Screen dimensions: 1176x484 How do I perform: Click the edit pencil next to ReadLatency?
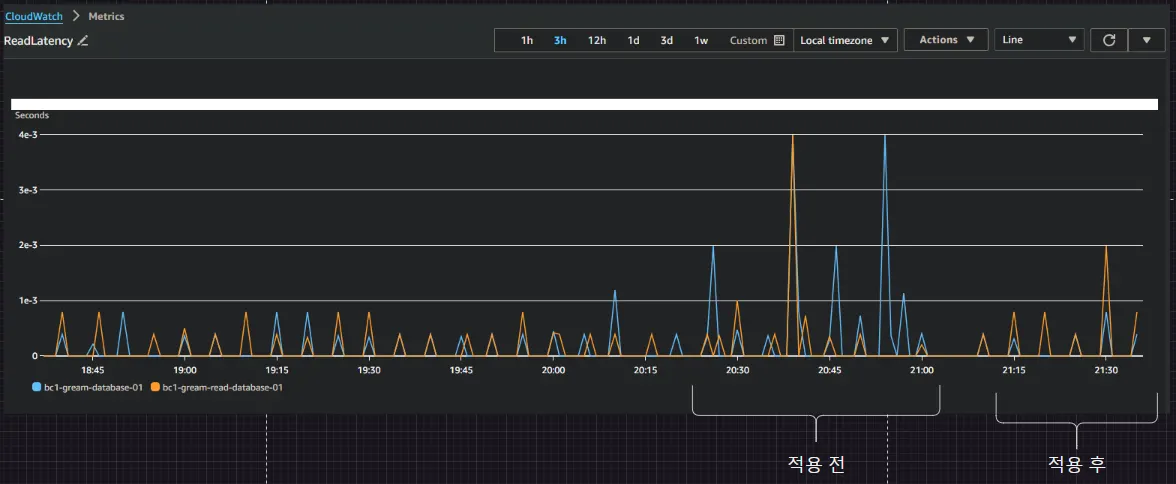[x=83, y=41]
